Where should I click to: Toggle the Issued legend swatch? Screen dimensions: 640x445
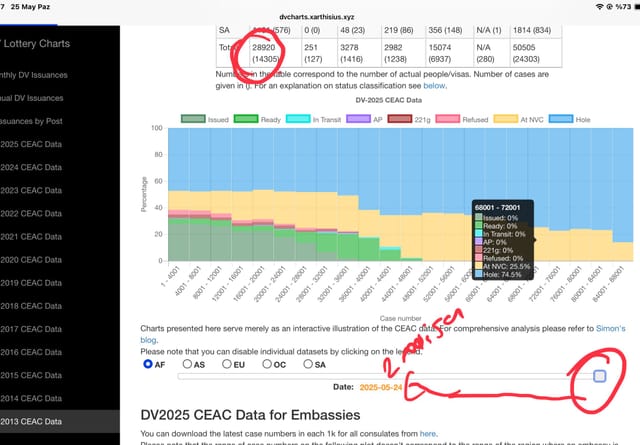(x=193, y=119)
